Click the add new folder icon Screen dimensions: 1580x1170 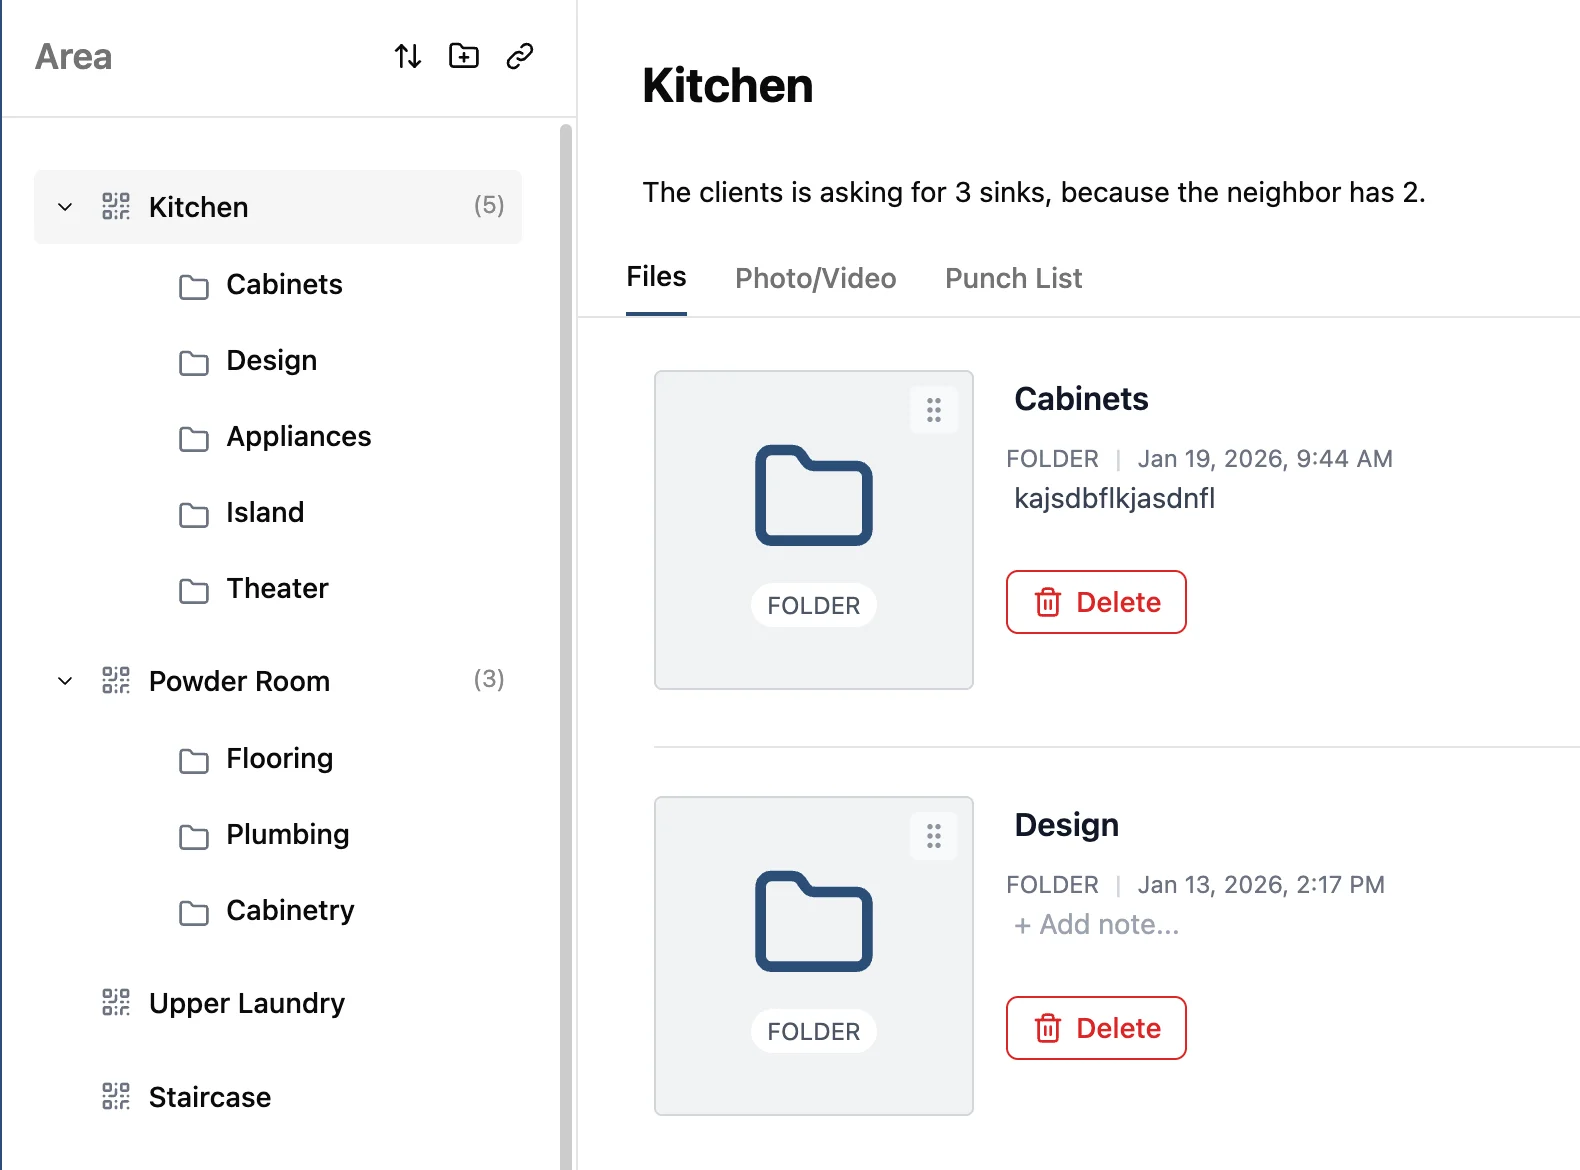(464, 56)
